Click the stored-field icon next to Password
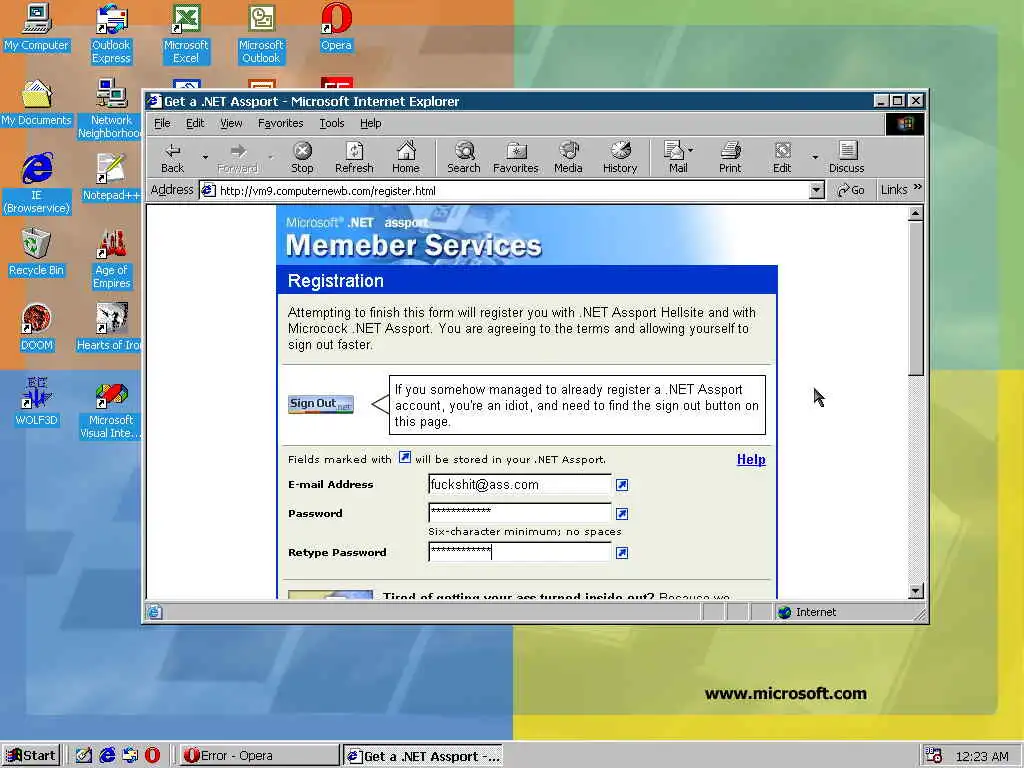The image size is (1024, 768). tap(622, 513)
